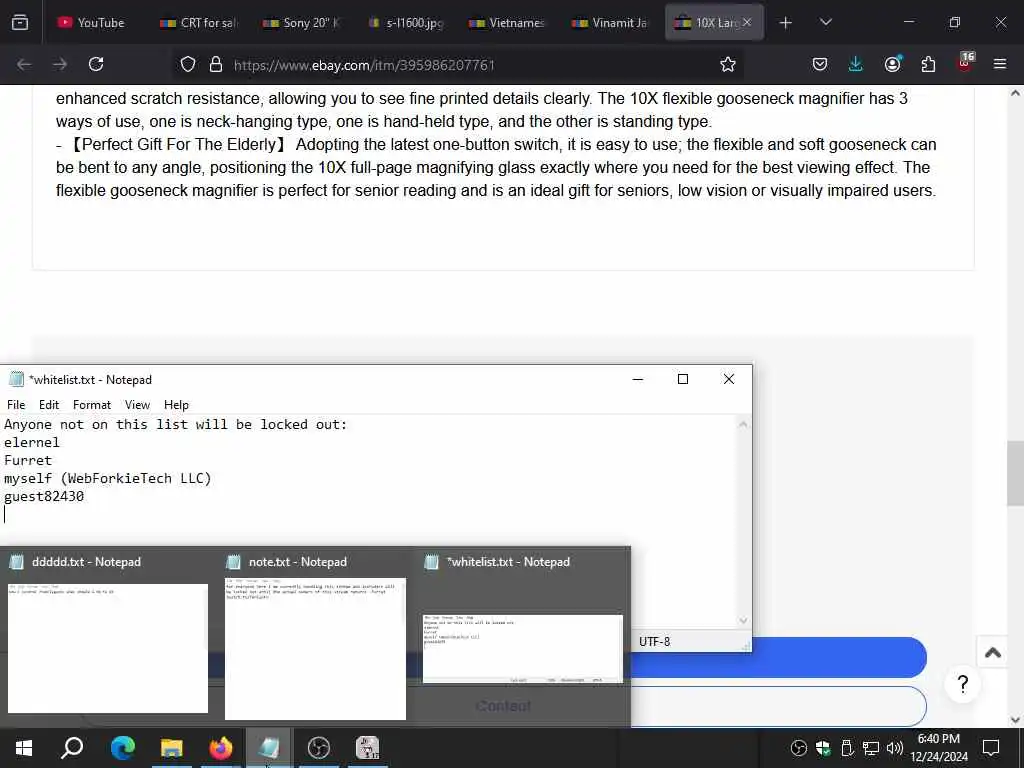Open clock showing 6:40 PM

(938, 748)
